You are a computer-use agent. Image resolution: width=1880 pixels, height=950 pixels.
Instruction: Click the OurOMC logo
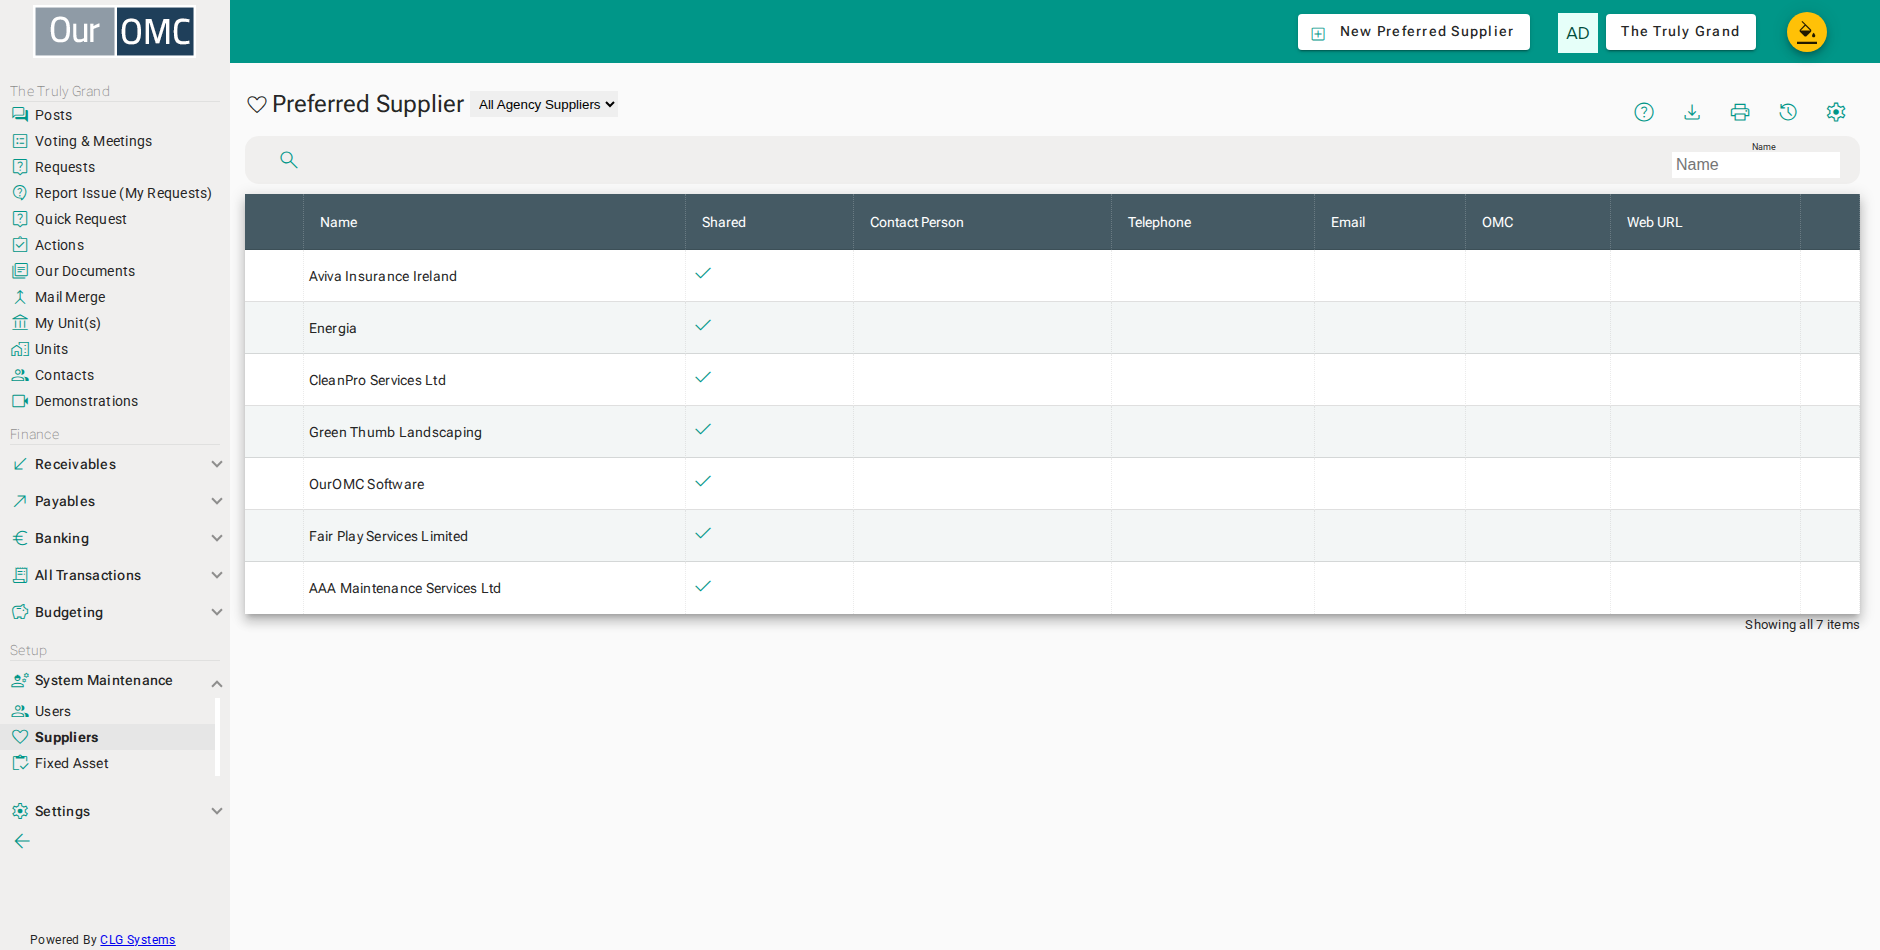pos(115,32)
